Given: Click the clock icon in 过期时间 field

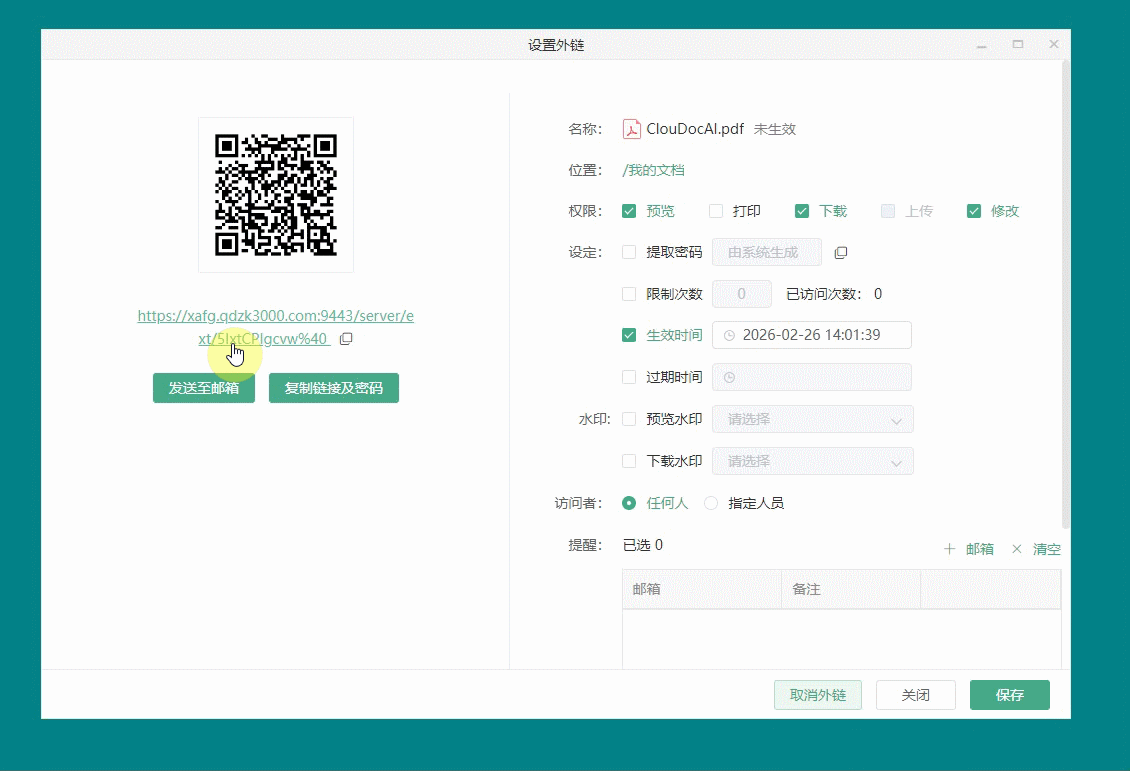Looking at the screenshot, I should pos(729,377).
